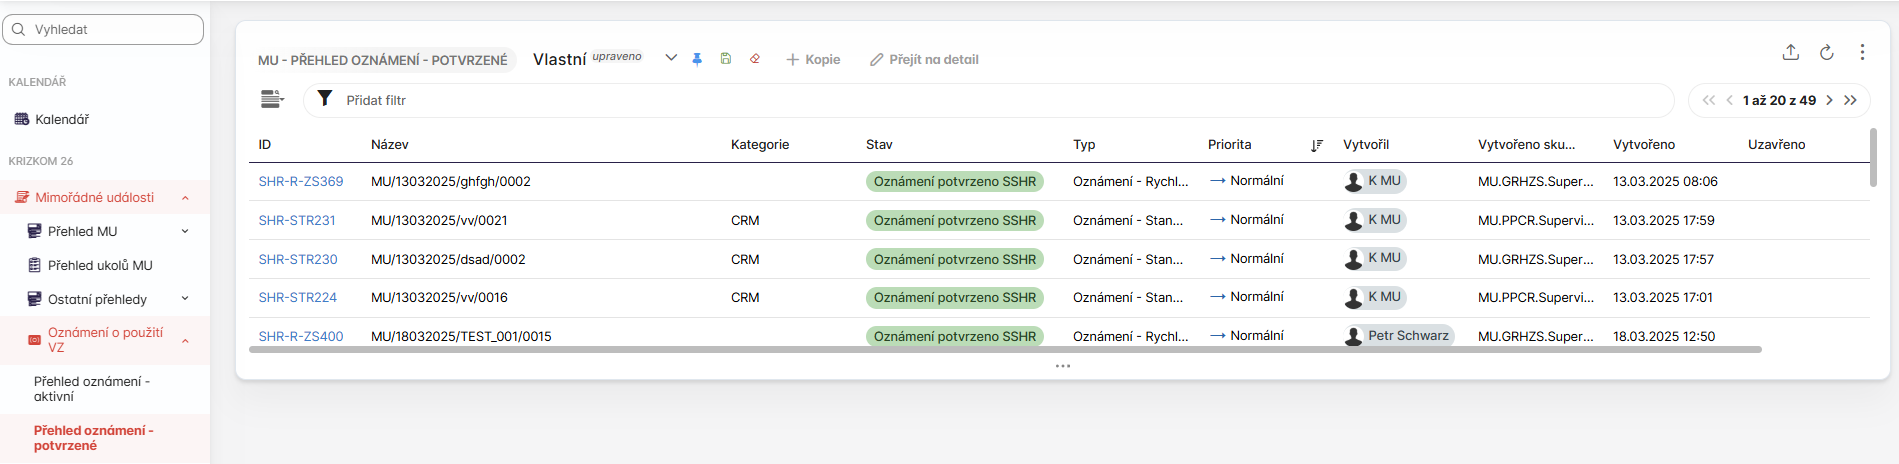The width and height of the screenshot is (1899, 464).
Task: Click the blue pin view icon
Action: point(697,59)
